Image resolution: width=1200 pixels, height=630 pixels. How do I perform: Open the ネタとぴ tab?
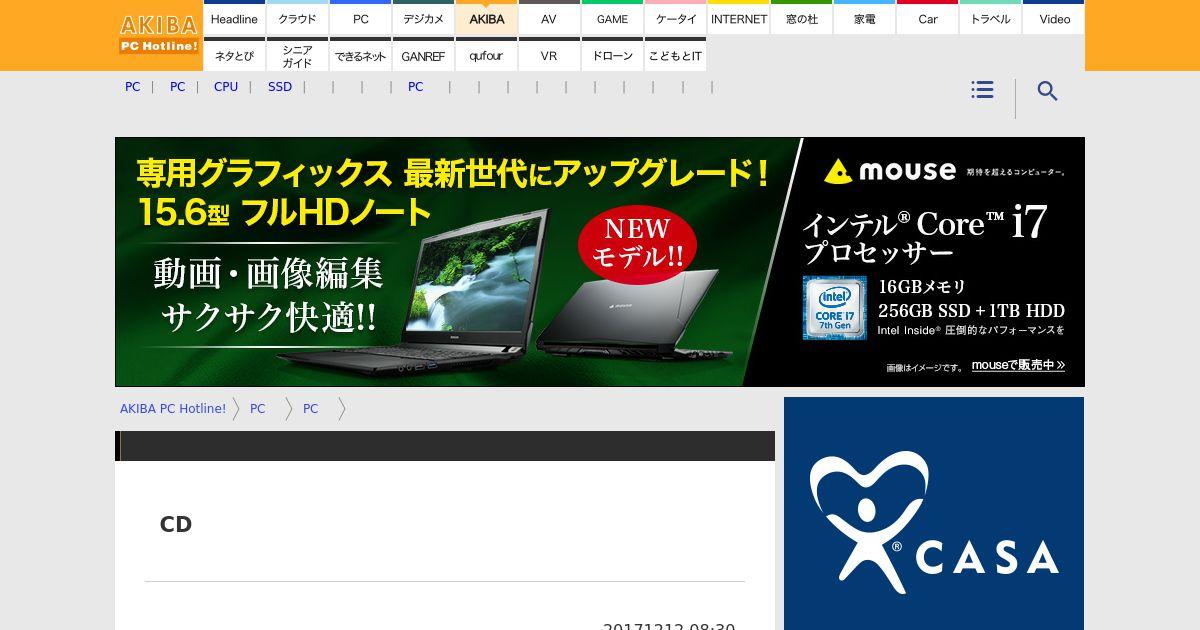coord(234,56)
